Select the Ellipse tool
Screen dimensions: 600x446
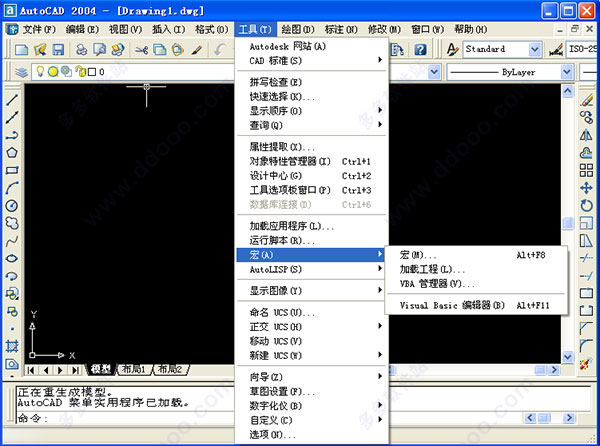[x=11, y=258]
